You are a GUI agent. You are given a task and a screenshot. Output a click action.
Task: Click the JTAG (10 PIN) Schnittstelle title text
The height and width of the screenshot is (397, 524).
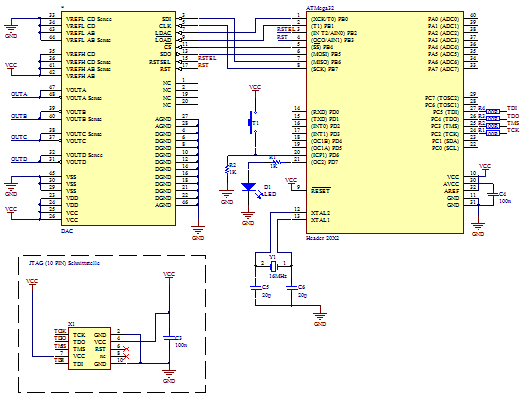[x=64, y=263]
